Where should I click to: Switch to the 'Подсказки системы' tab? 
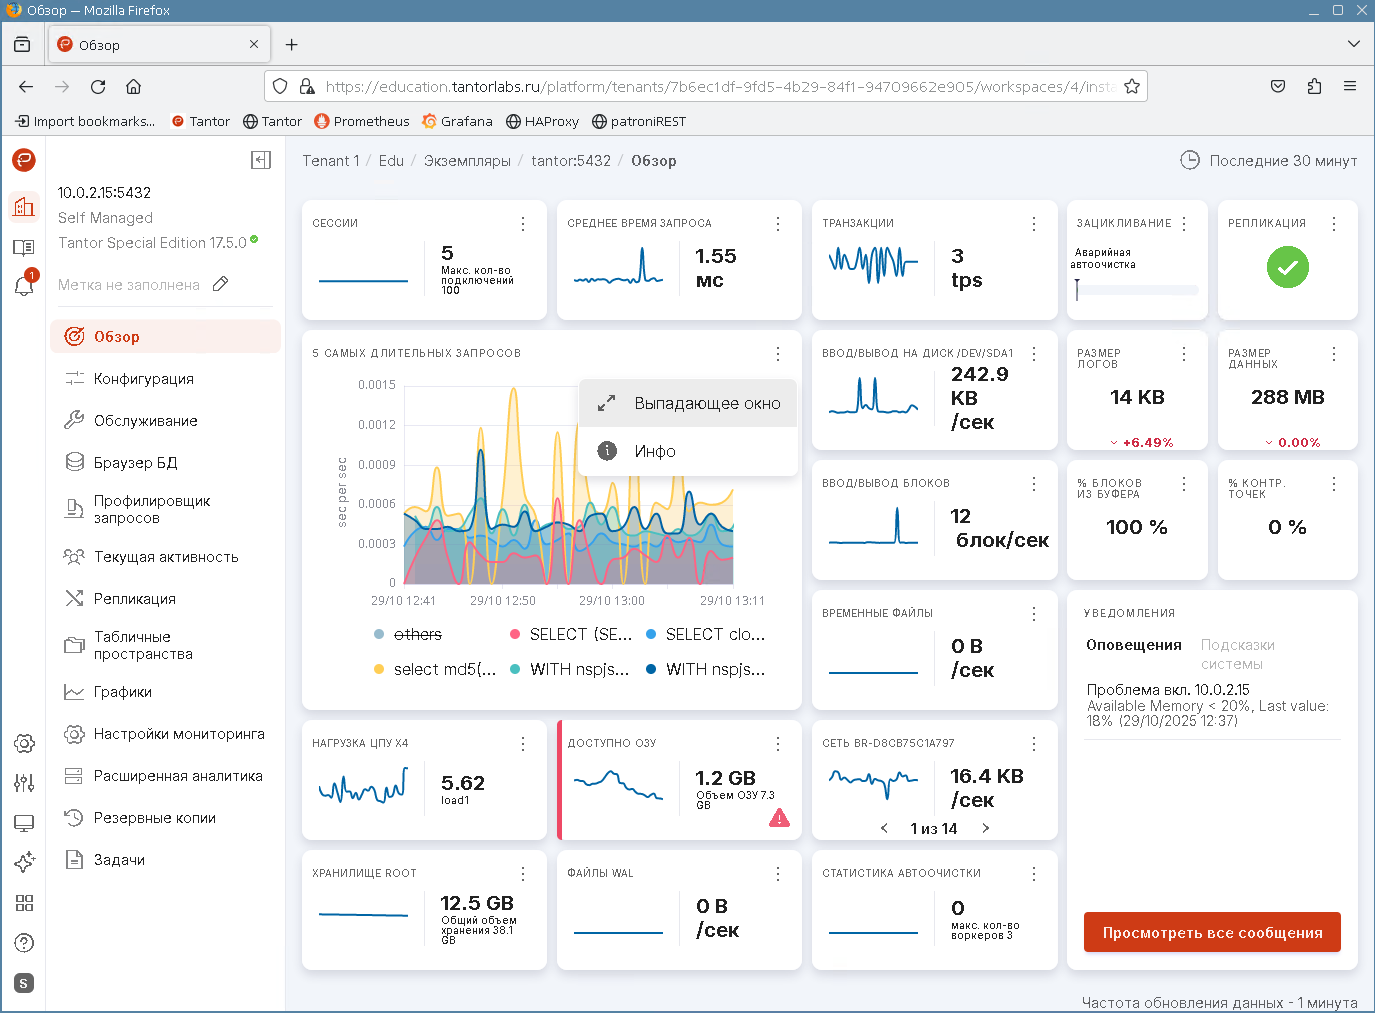1237,654
